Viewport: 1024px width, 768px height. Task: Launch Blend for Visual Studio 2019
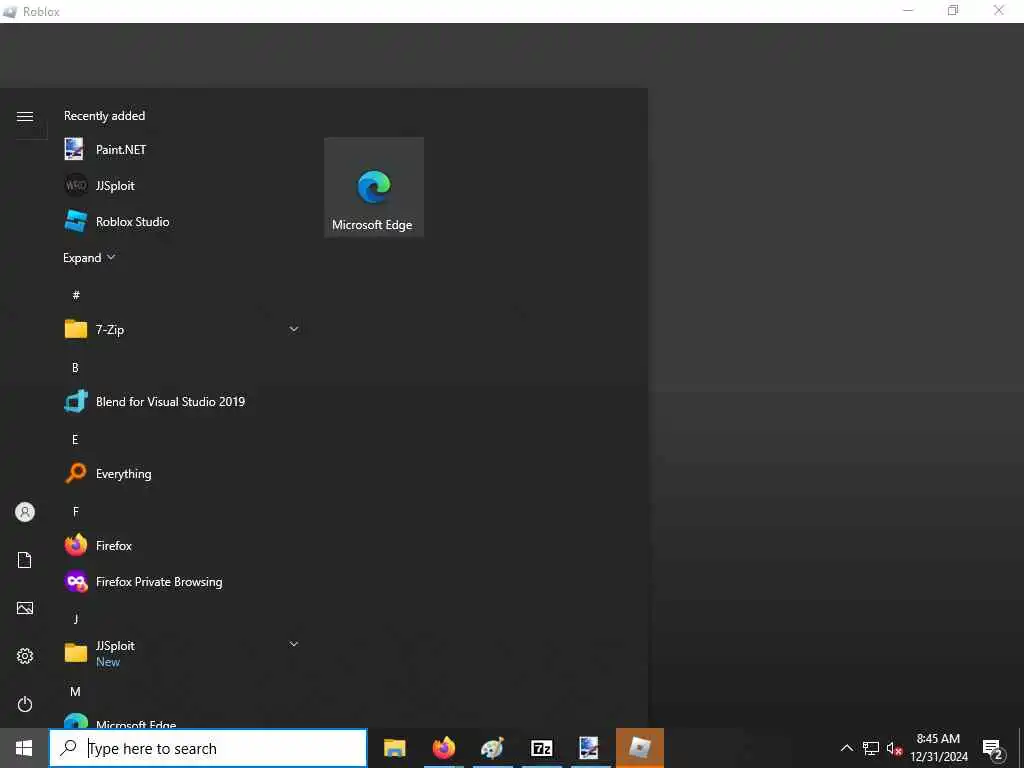coord(183,402)
